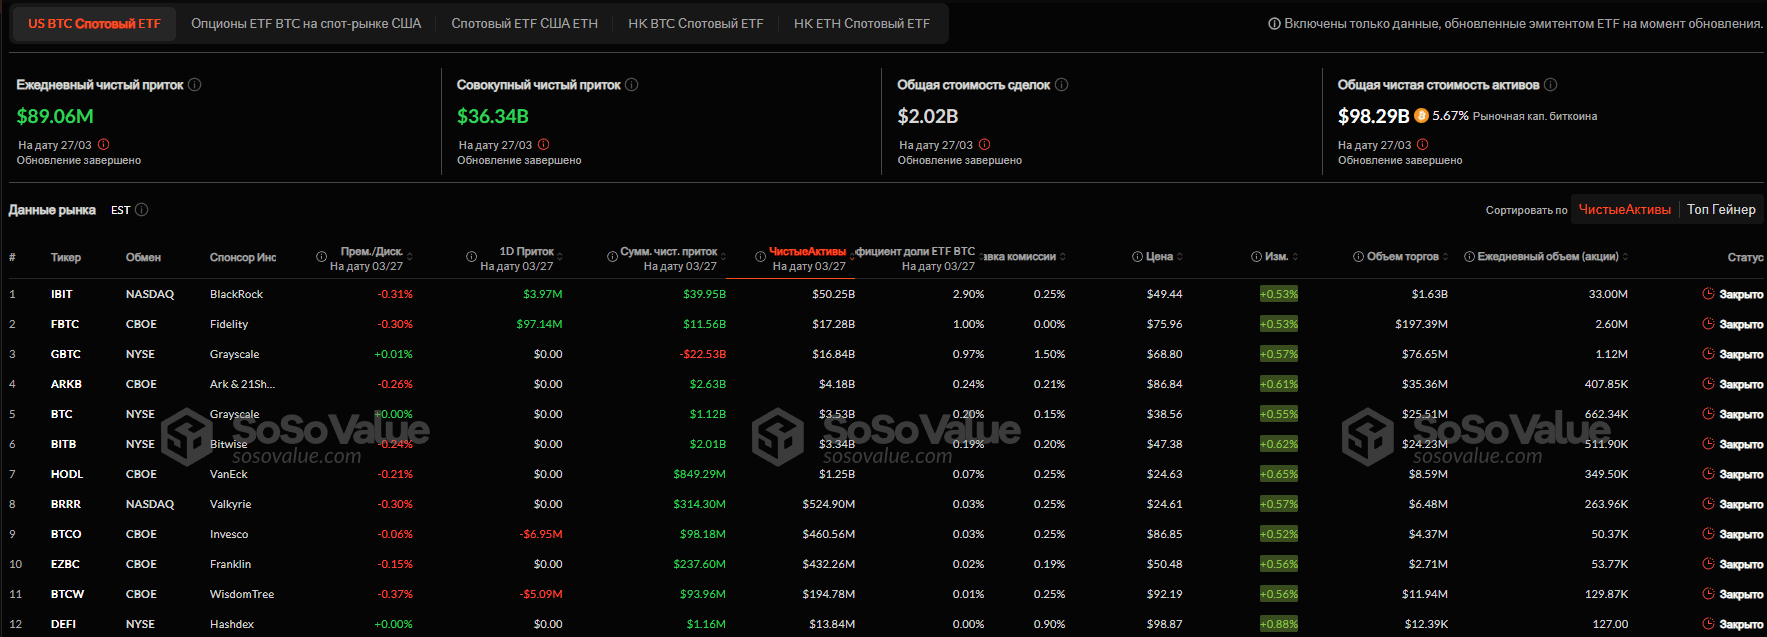
Task: Sort by Топ Гейнер button
Action: click(x=1721, y=209)
